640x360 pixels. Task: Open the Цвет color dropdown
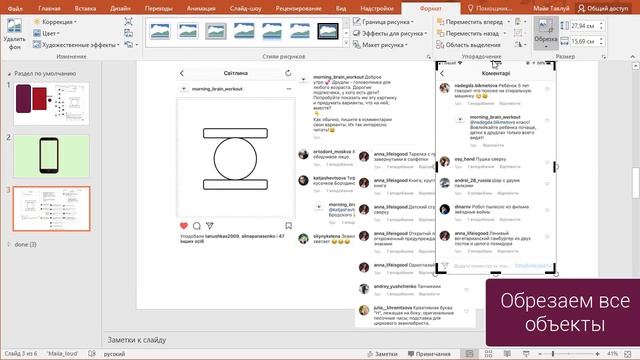tap(47, 33)
